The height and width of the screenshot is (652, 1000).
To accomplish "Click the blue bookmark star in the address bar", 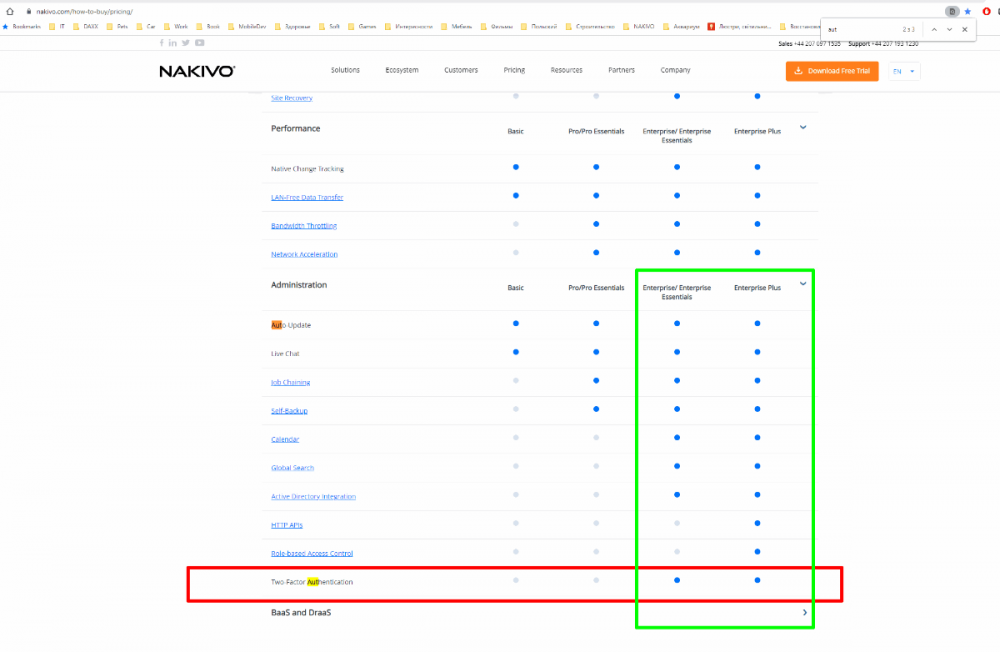I will (967, 11).
